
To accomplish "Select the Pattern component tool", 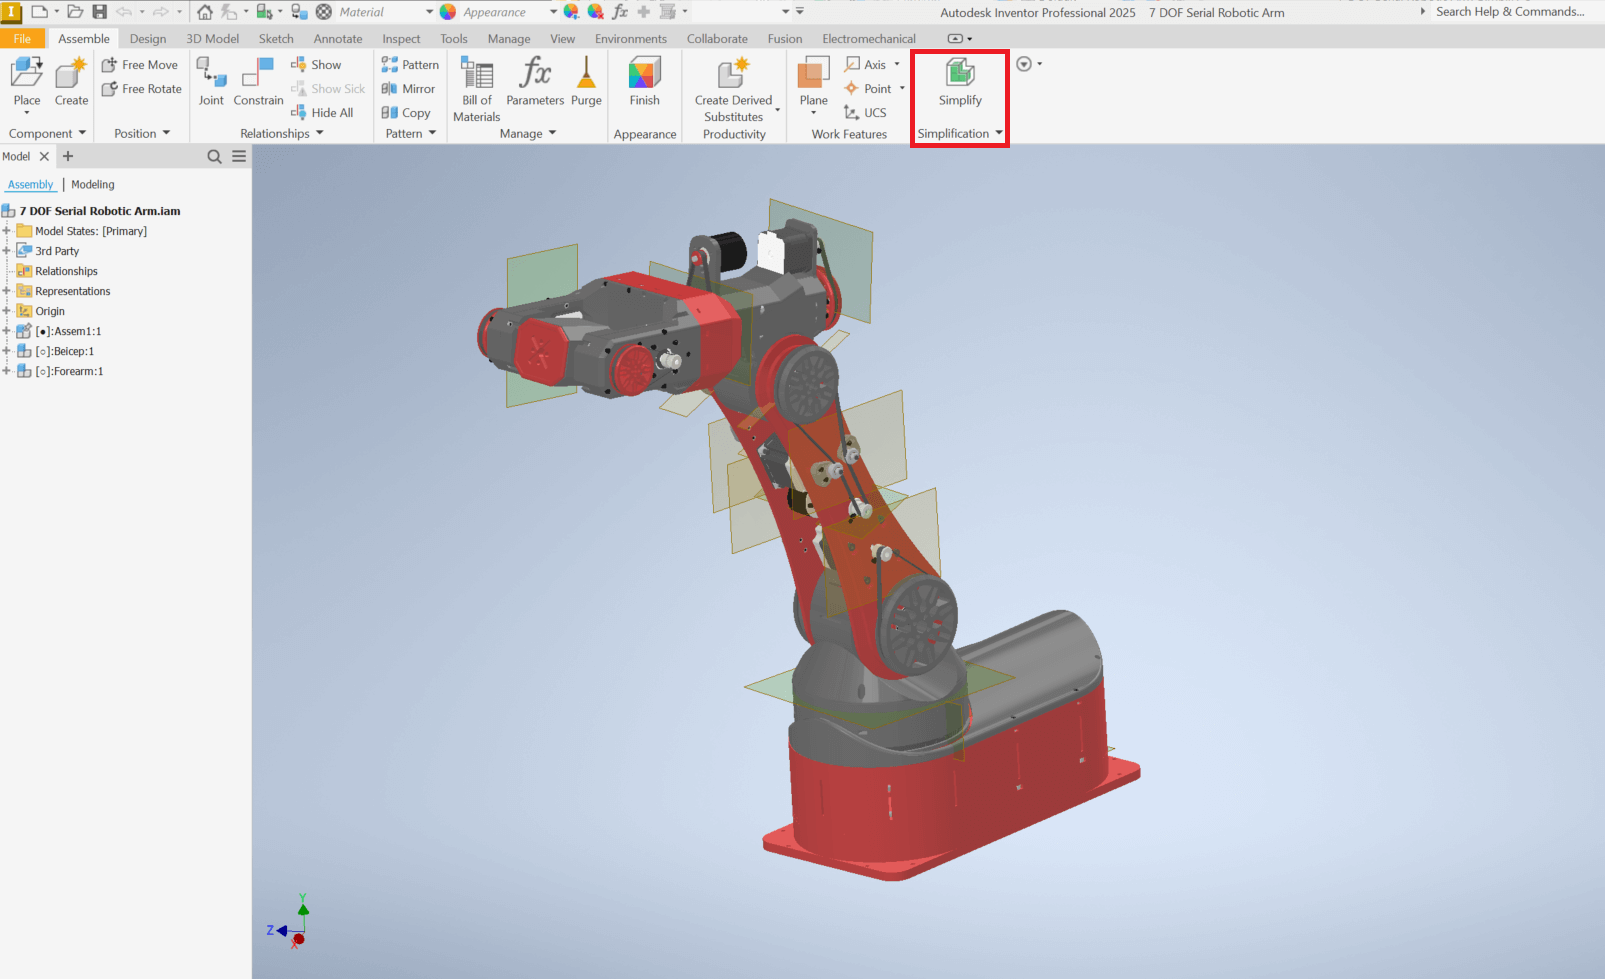I will (x=410, y=65).
